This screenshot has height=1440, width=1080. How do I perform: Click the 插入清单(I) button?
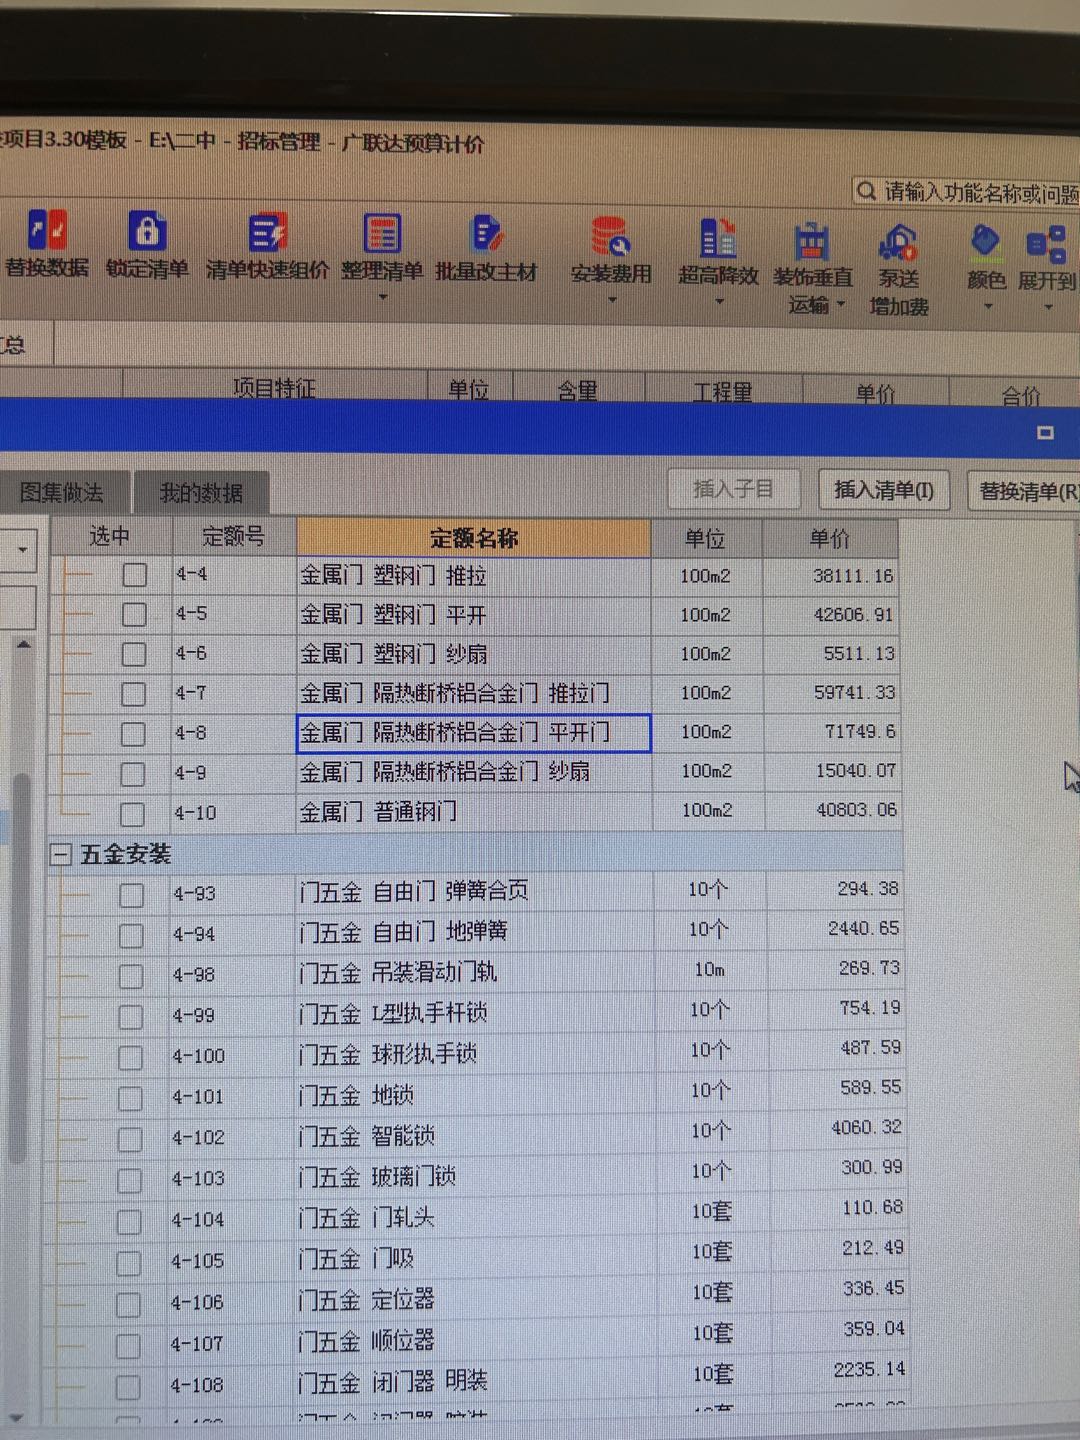tap(884, 490)
